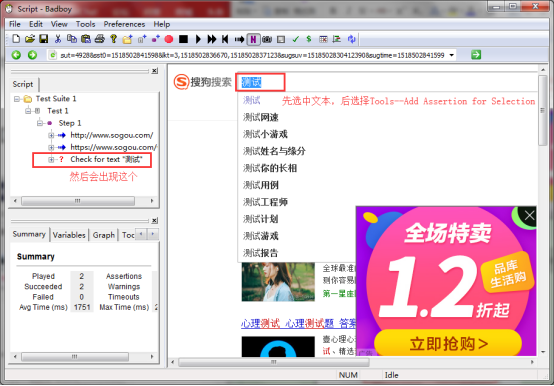The height and width of the screenshot is (386, 554).
Task: Toggle the purple N record mode button
Action: click(253, 39)
